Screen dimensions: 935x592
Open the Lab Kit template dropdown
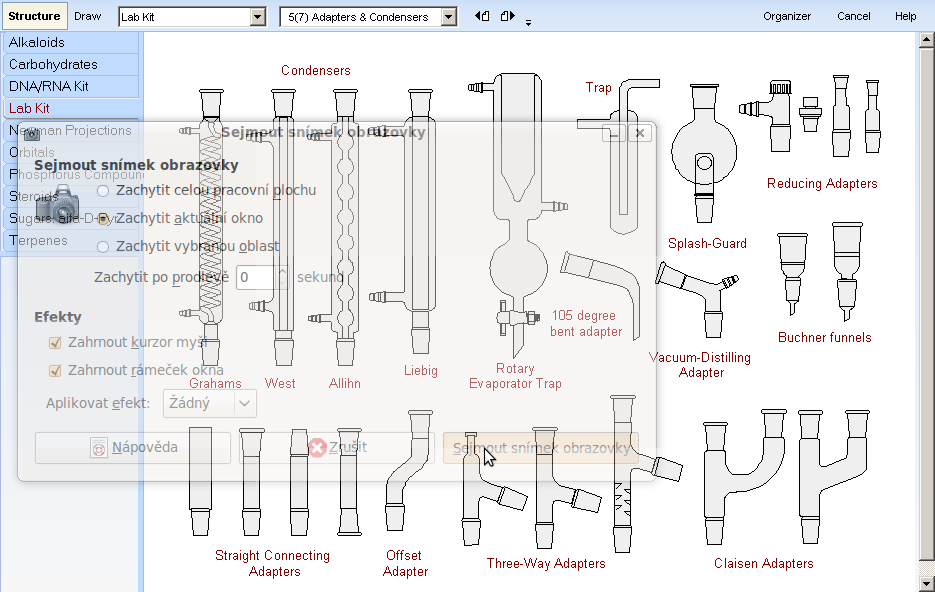click(x=258, y=17)
